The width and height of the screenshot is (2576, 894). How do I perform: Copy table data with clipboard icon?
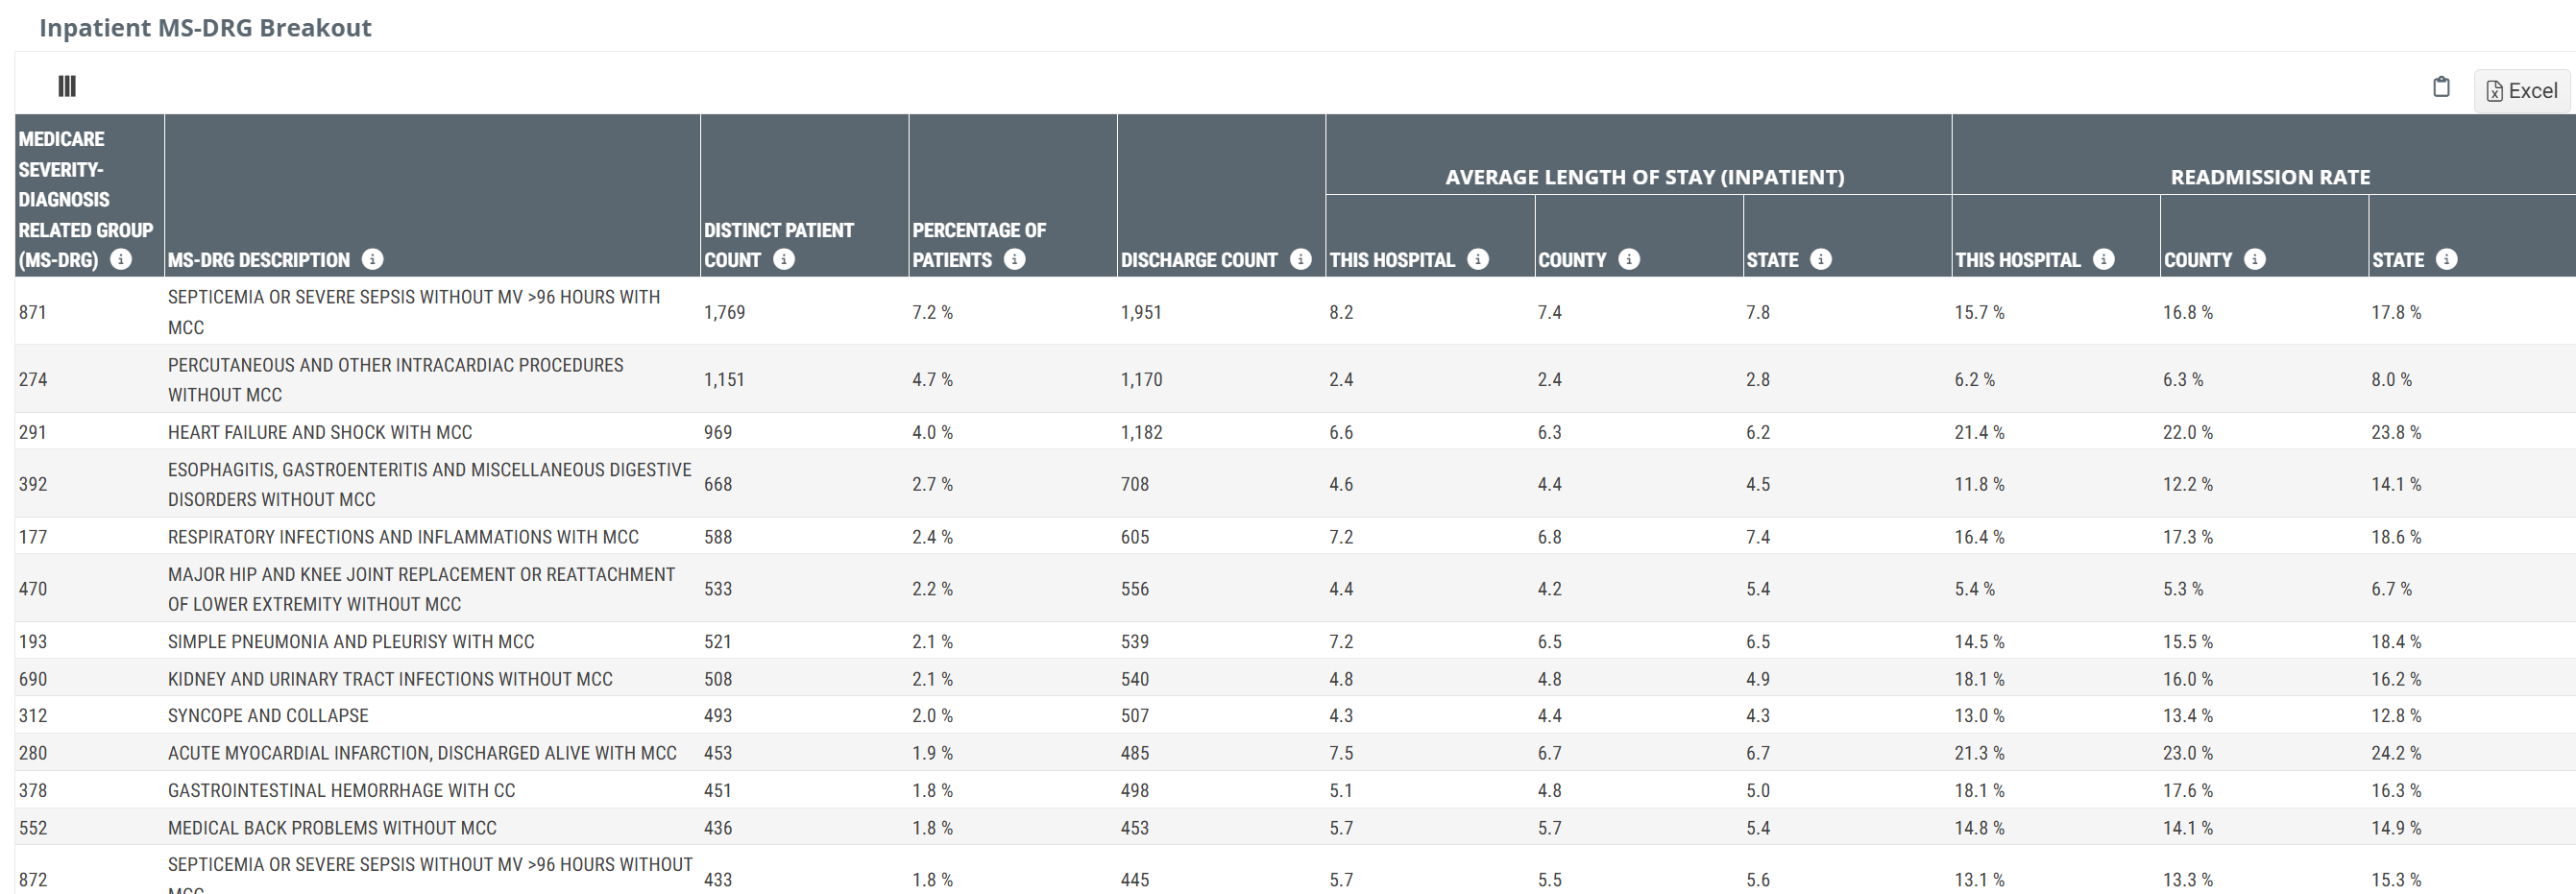pos(2441,87)
